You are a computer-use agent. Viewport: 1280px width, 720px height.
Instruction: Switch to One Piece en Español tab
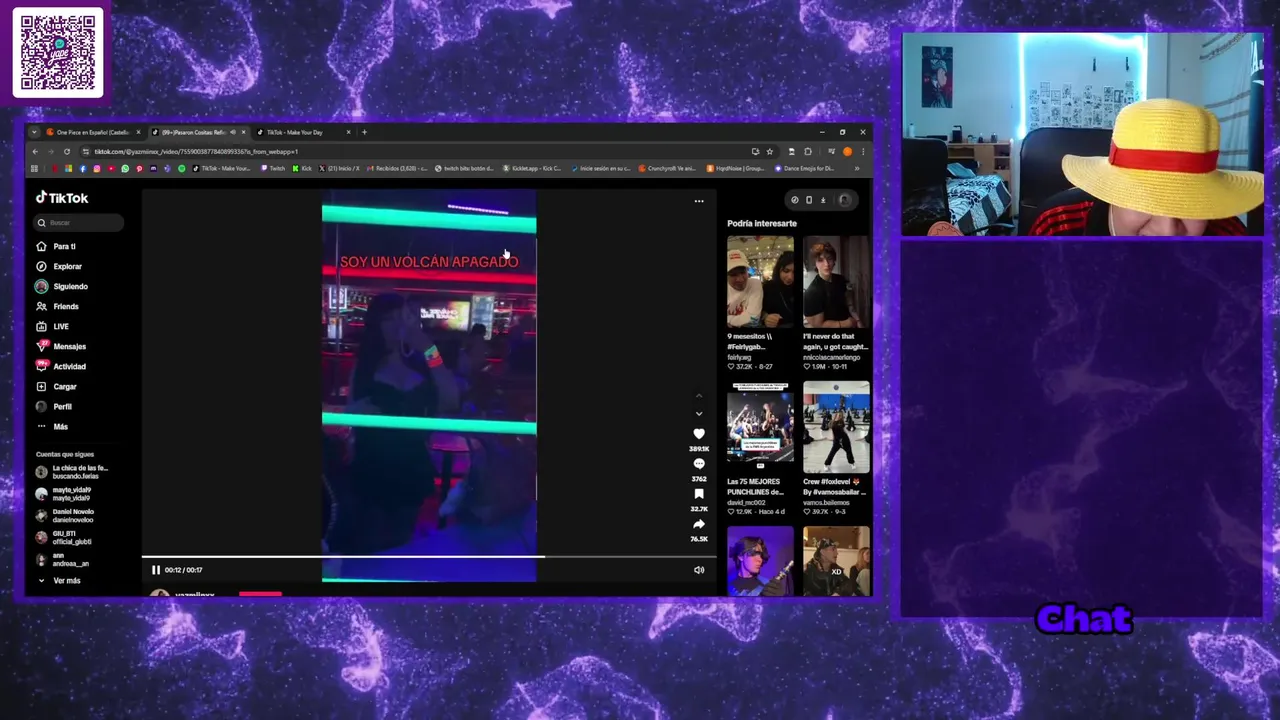coord(93,132)
